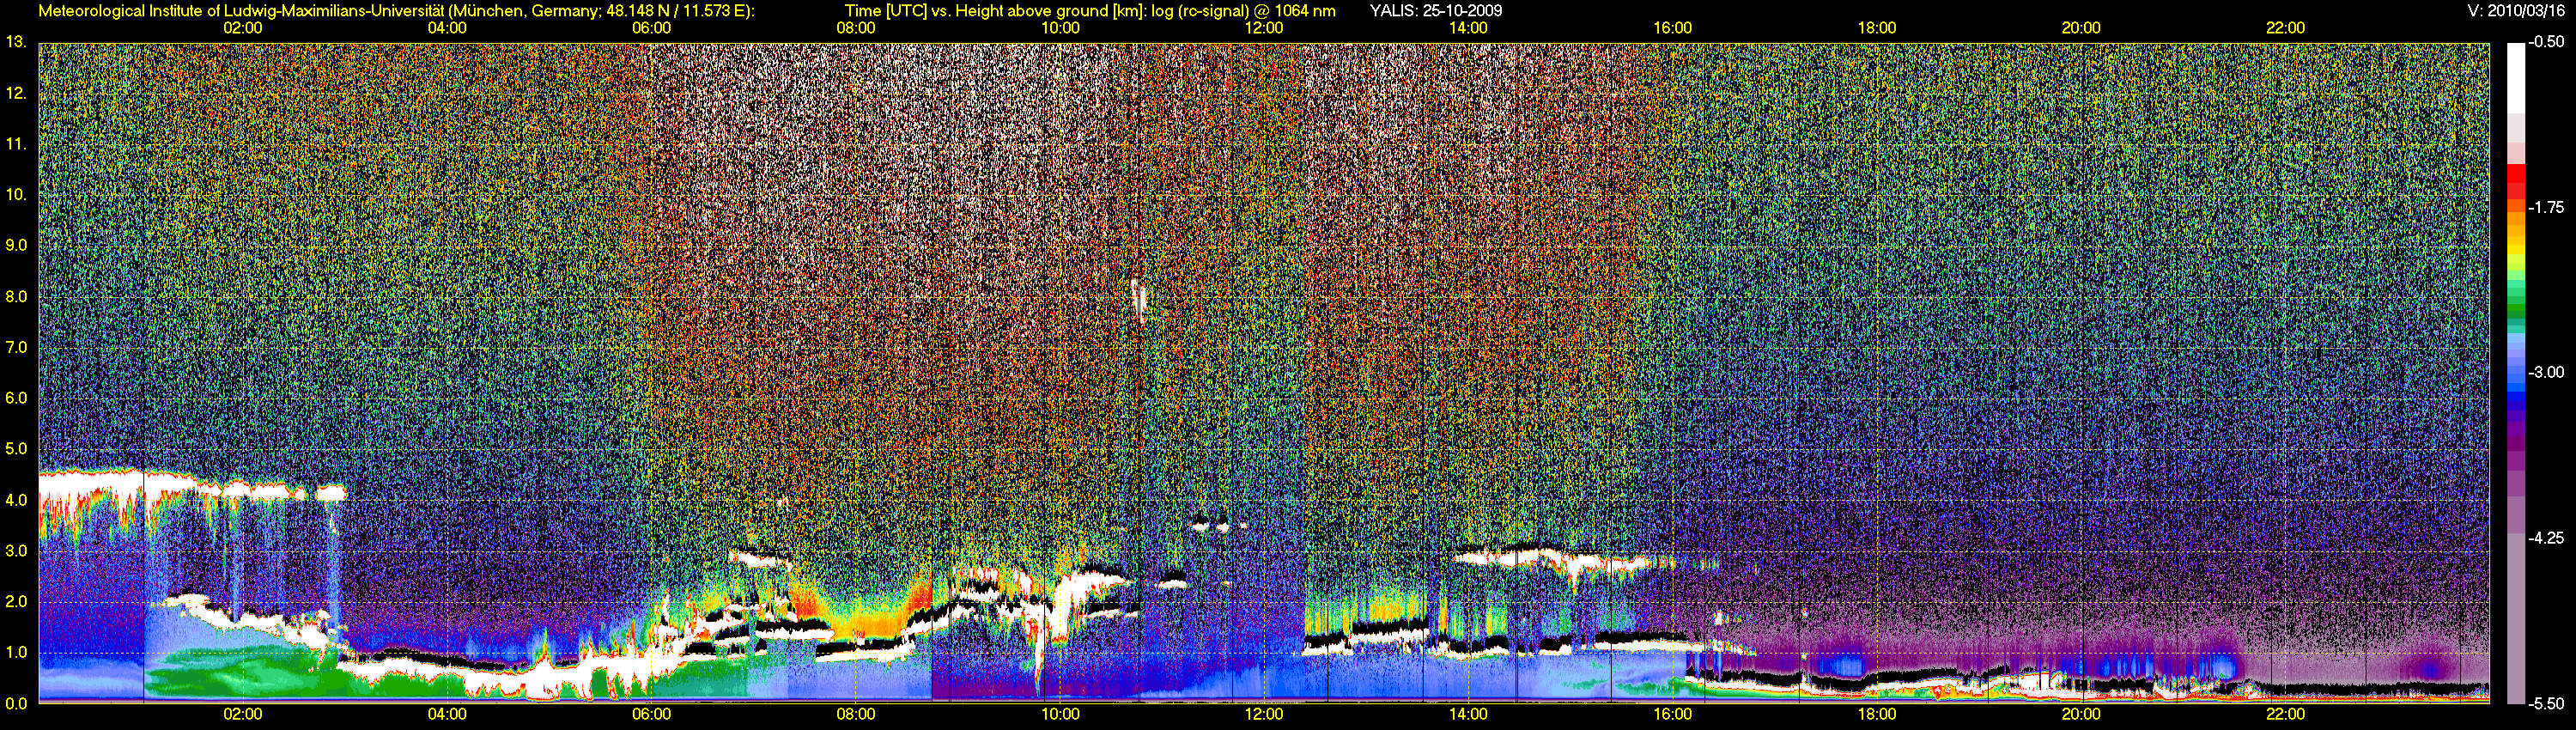
Task: Select the 18:00 label on the top time axis
Action: click(1877, 28)
